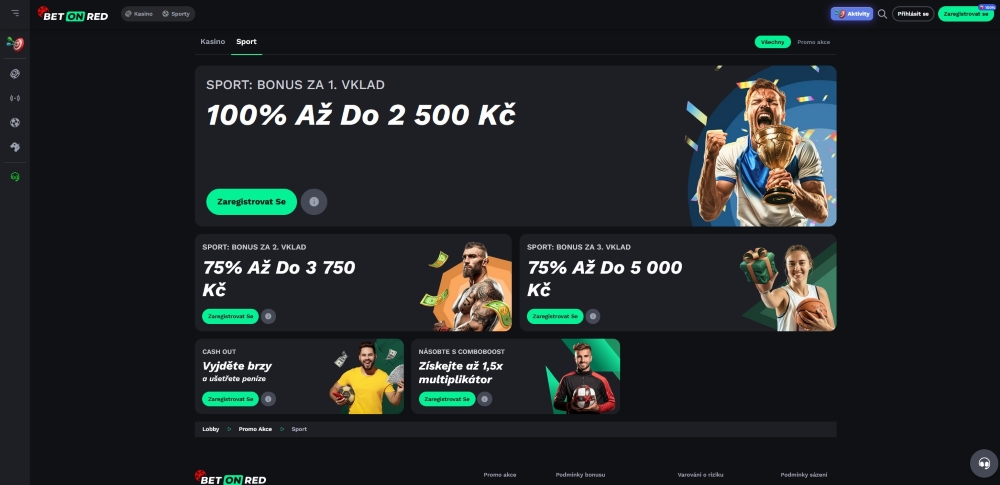Go to Lobby in the breadcrumb

coord(210,429)
